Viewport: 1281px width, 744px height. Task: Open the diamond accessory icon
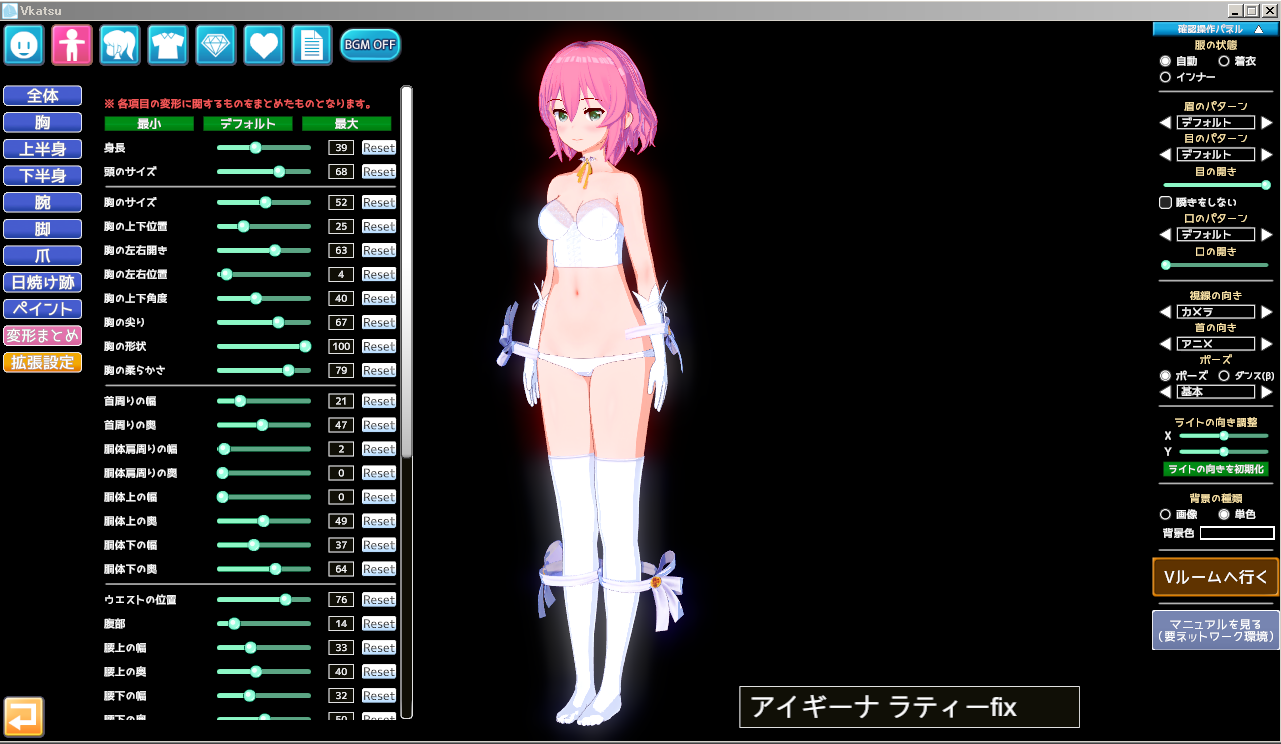point(216,45)
